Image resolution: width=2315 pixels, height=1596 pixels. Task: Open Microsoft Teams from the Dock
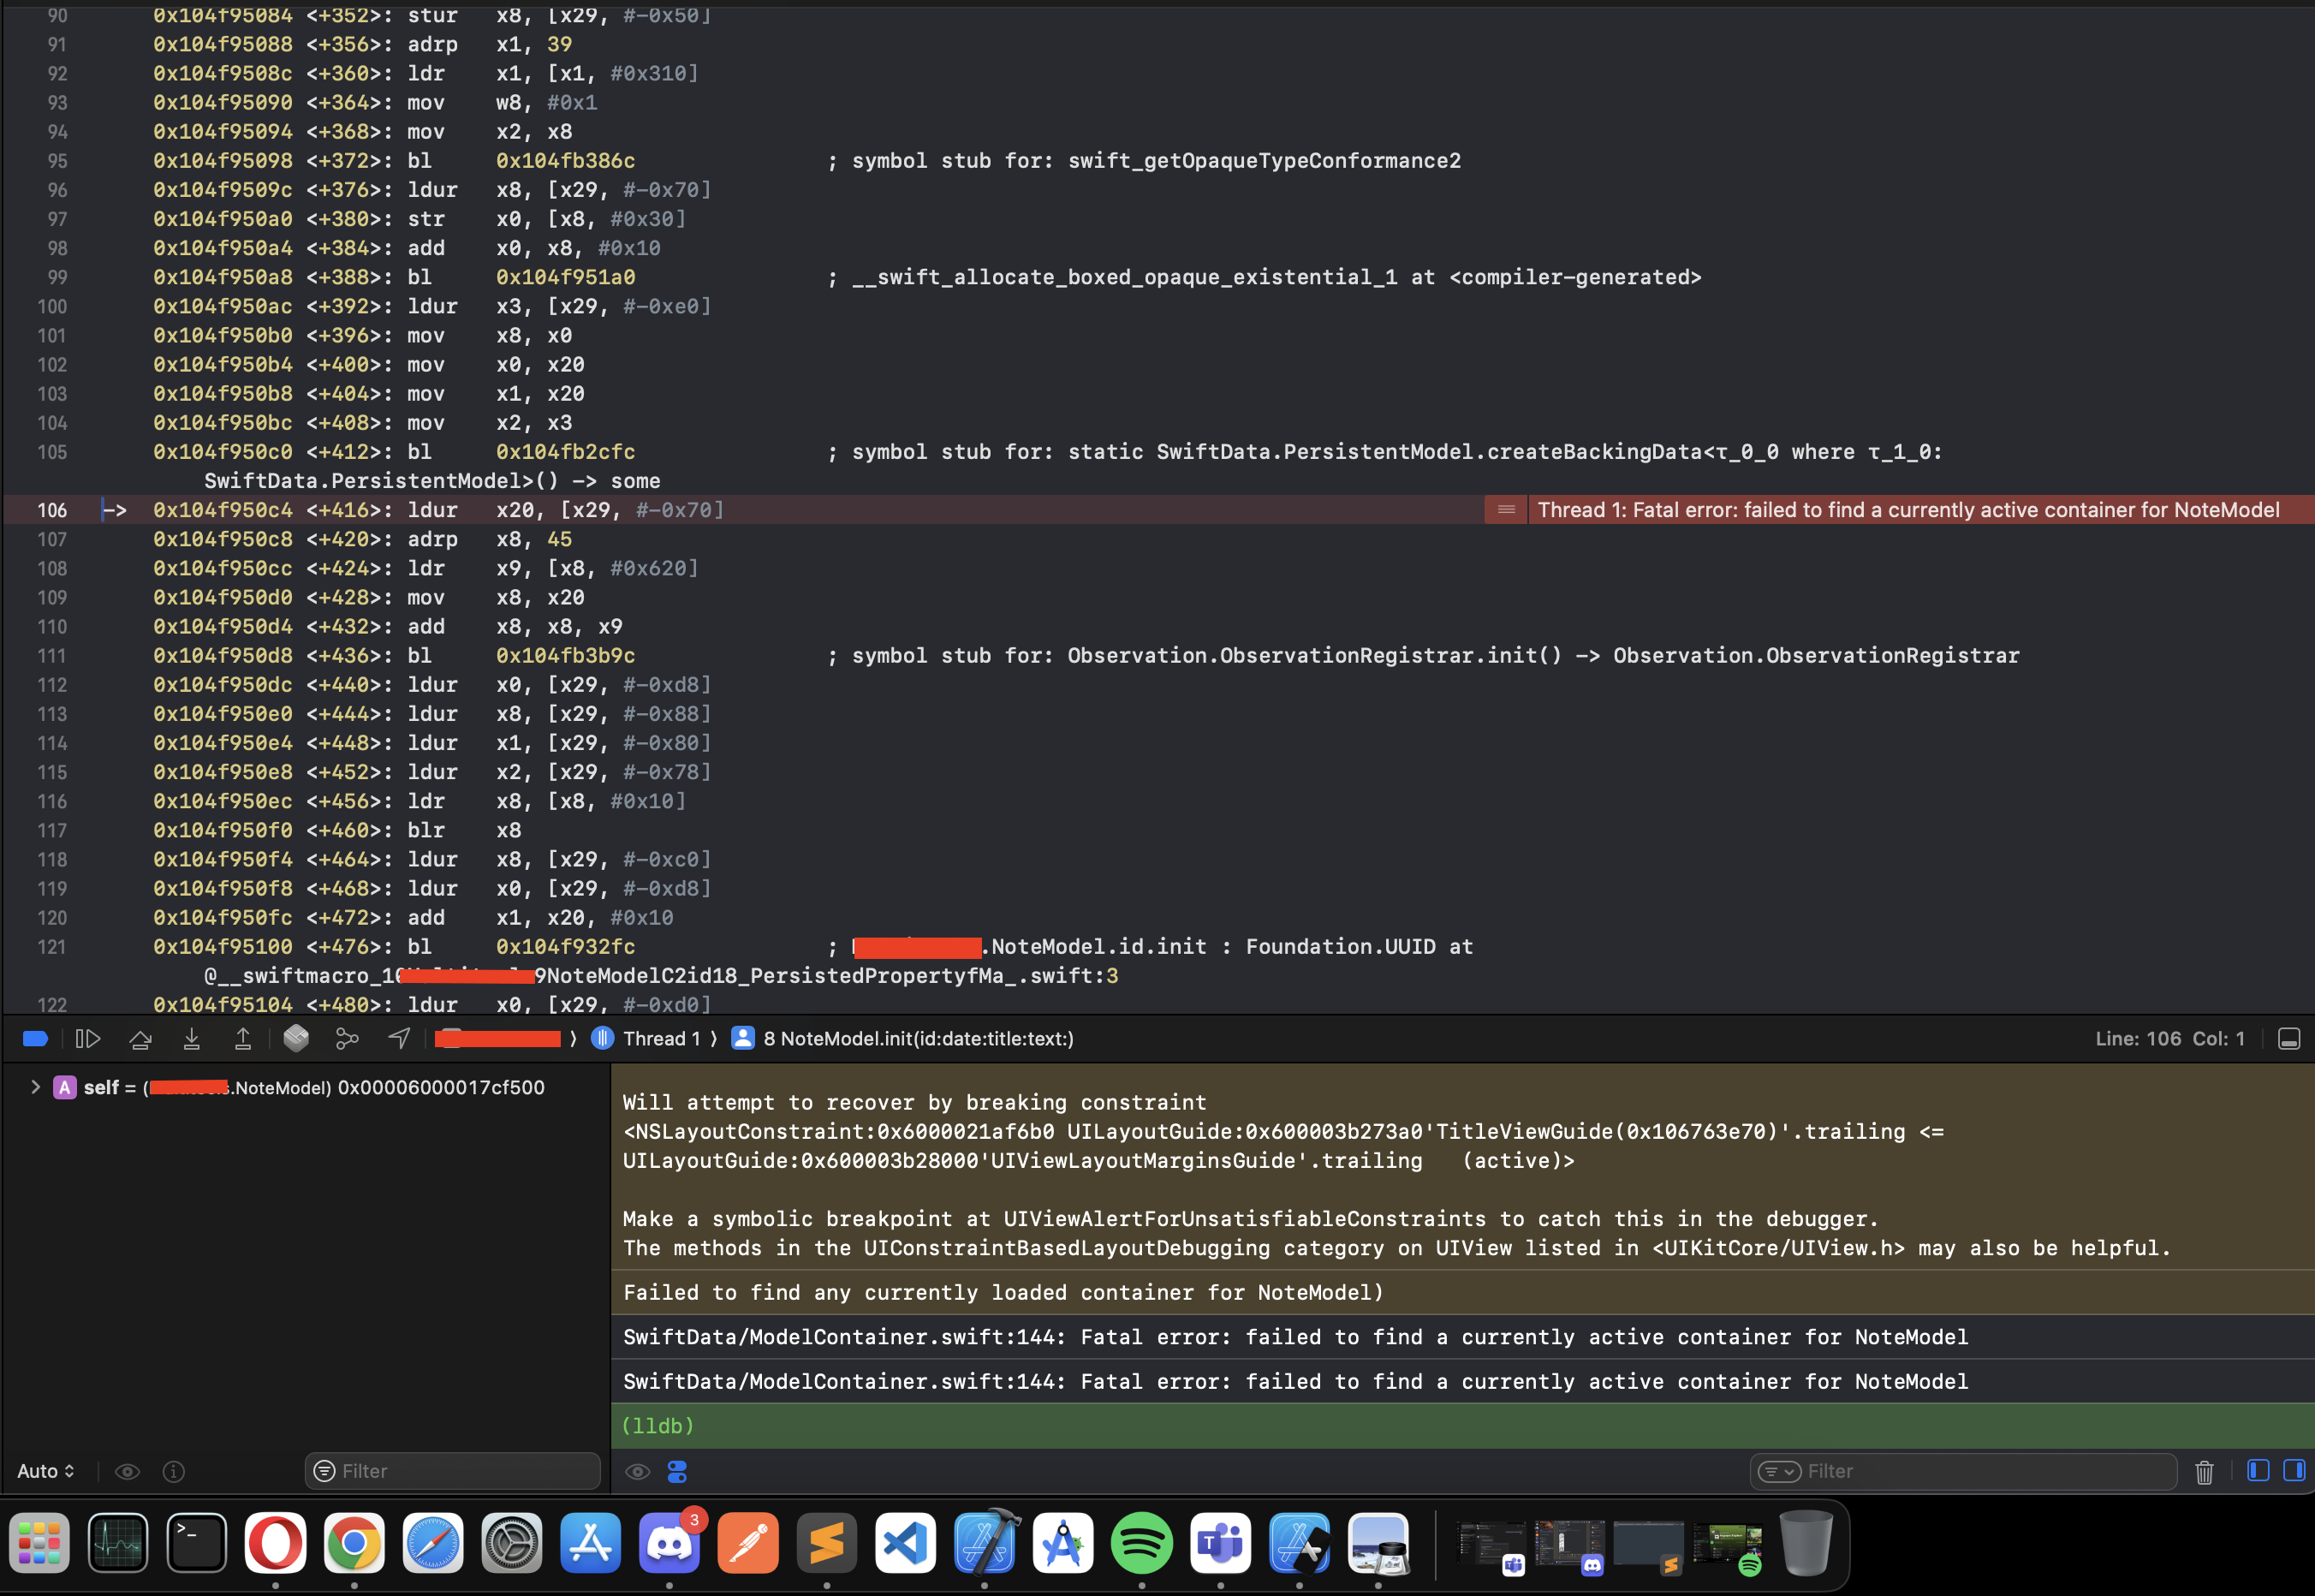coord(1221,1542)
